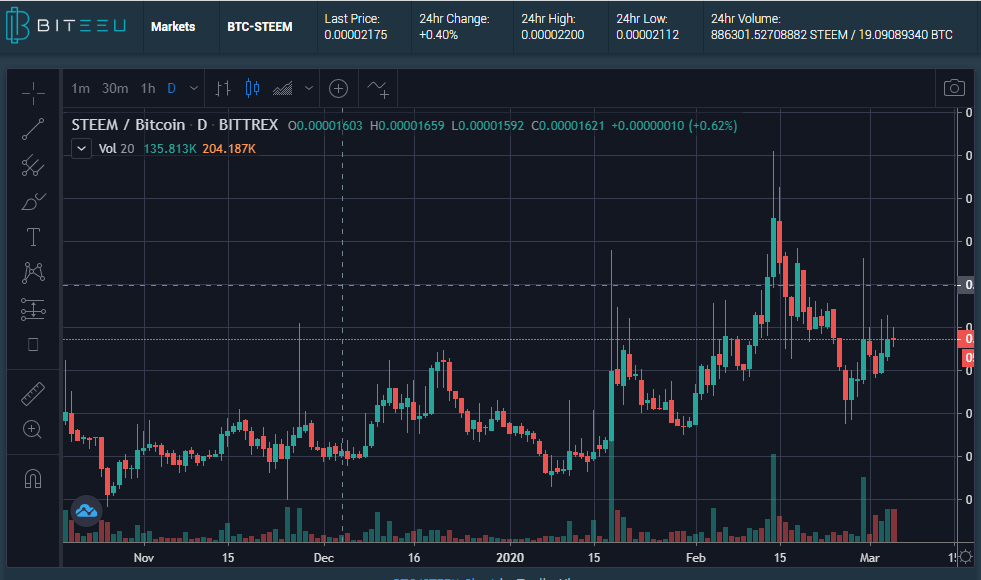Select the zoom in tool
The width and height of the screenshot is (981, 580).
click(33, 429)
